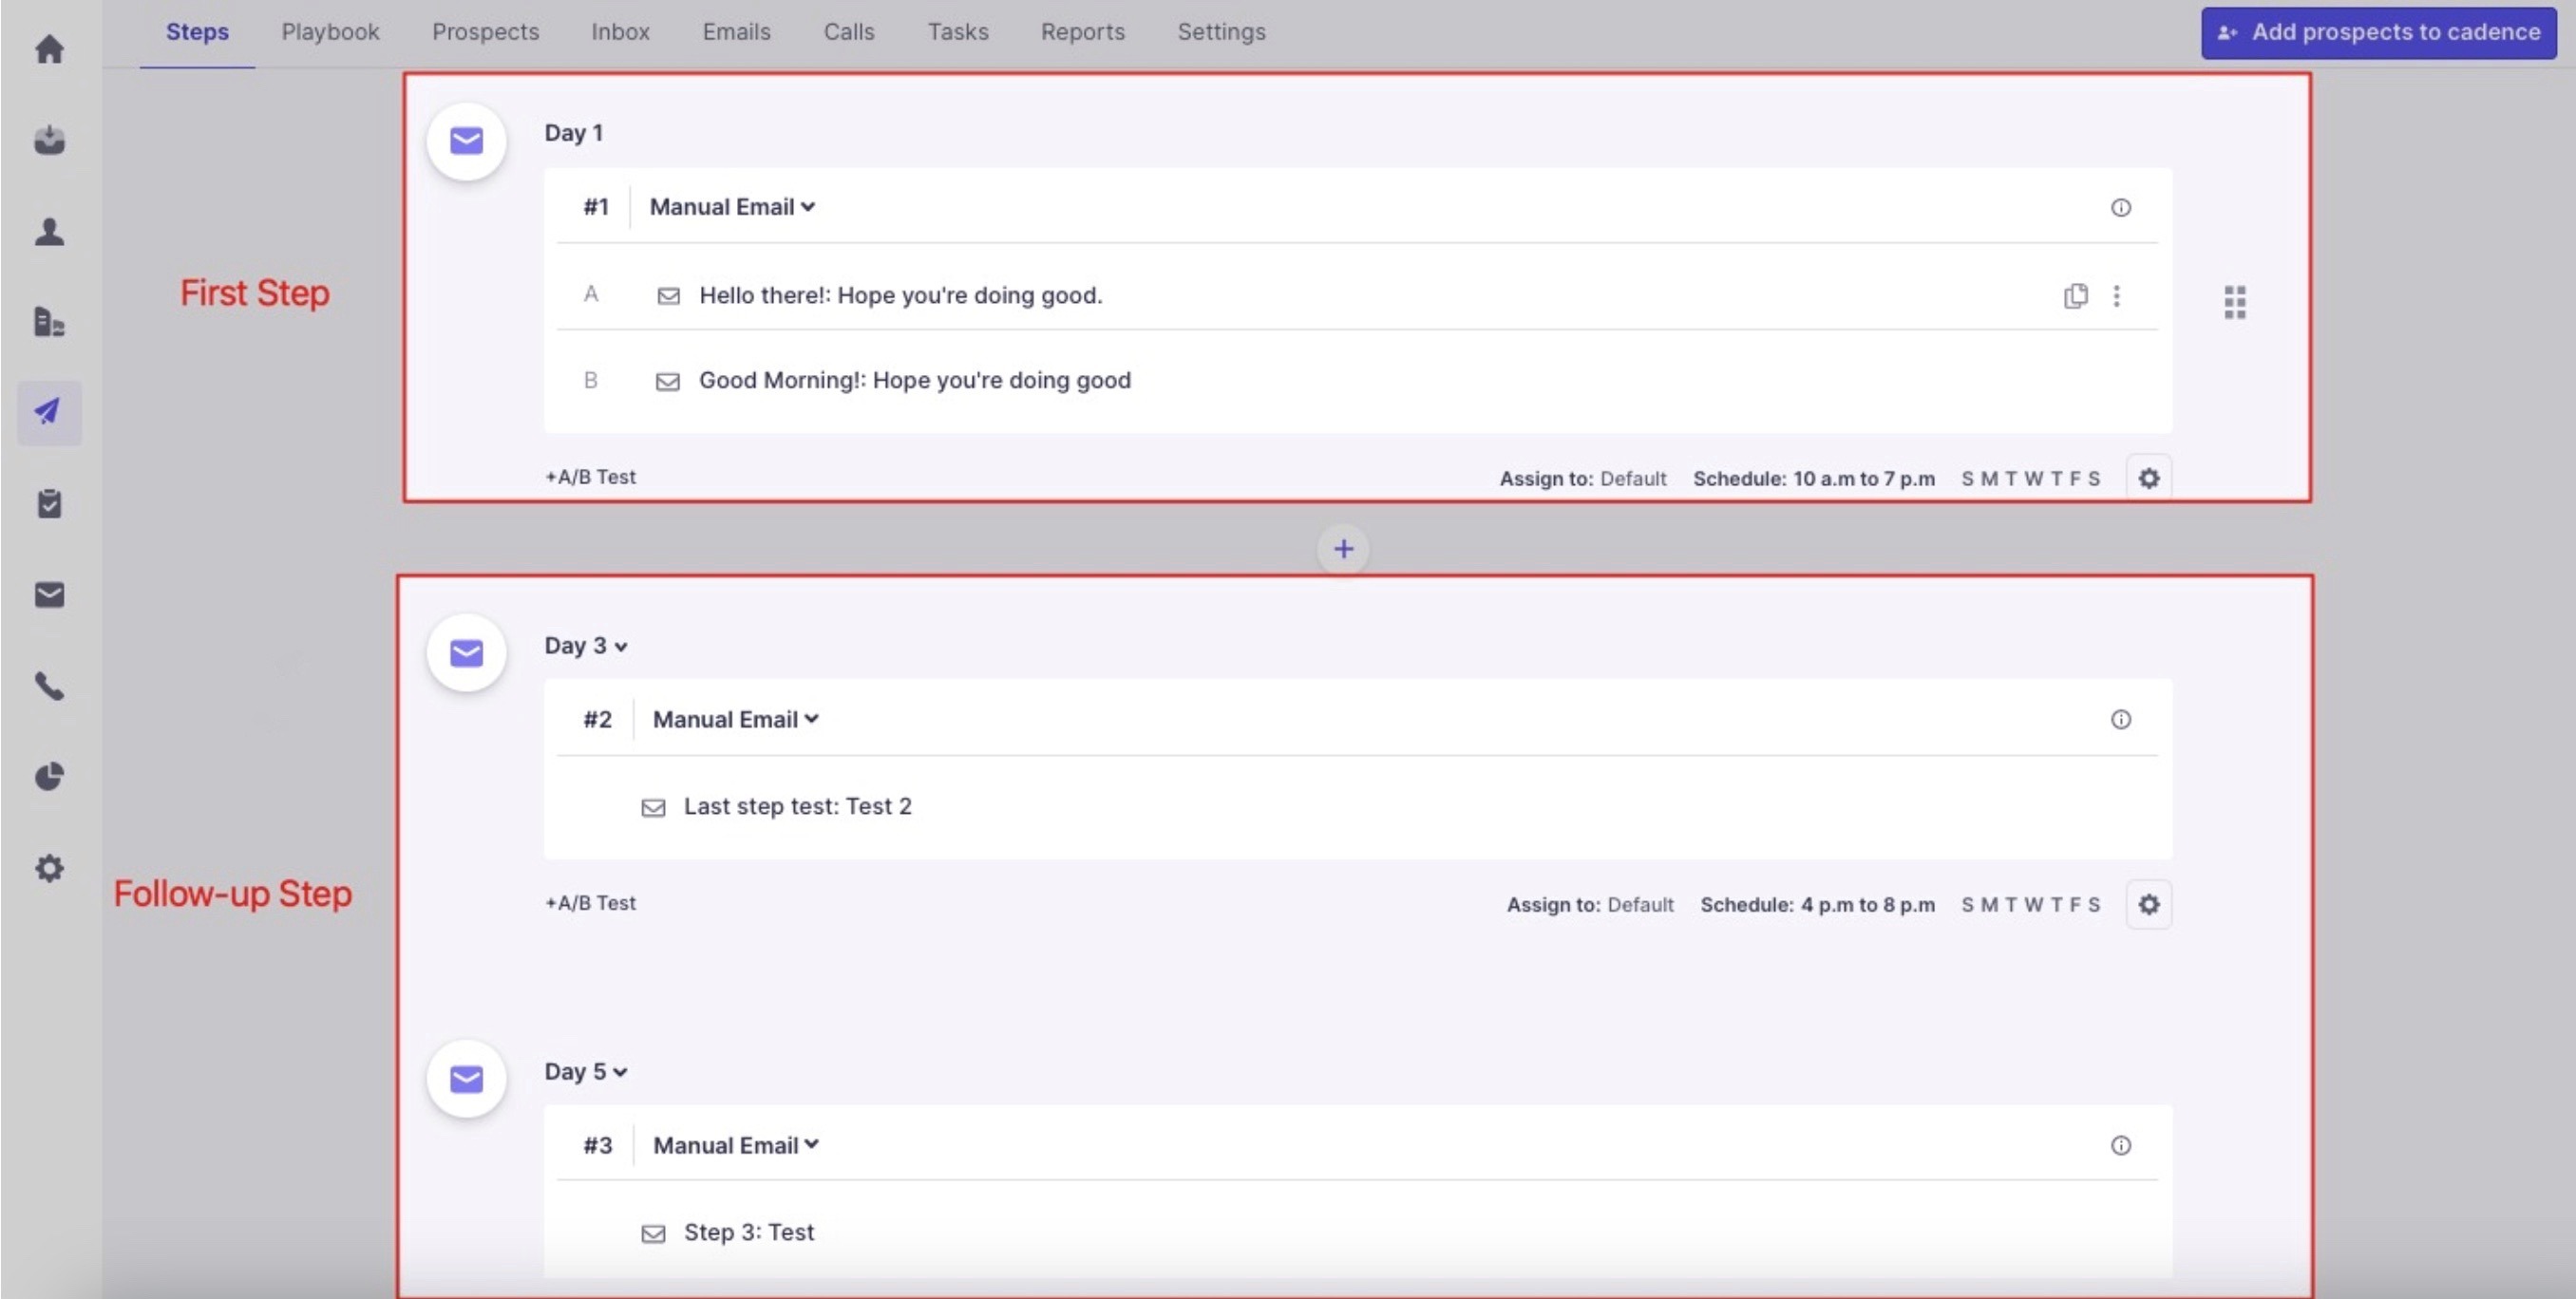Image resolution: width=2576 pixels, height=1299 pixels.
Task: Open gear settings for Day 3 schedule
Action: [2148, 905]
